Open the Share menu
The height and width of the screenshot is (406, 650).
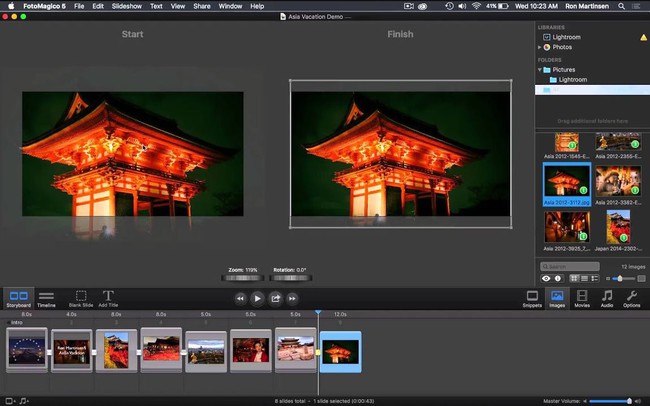[202, 6]
